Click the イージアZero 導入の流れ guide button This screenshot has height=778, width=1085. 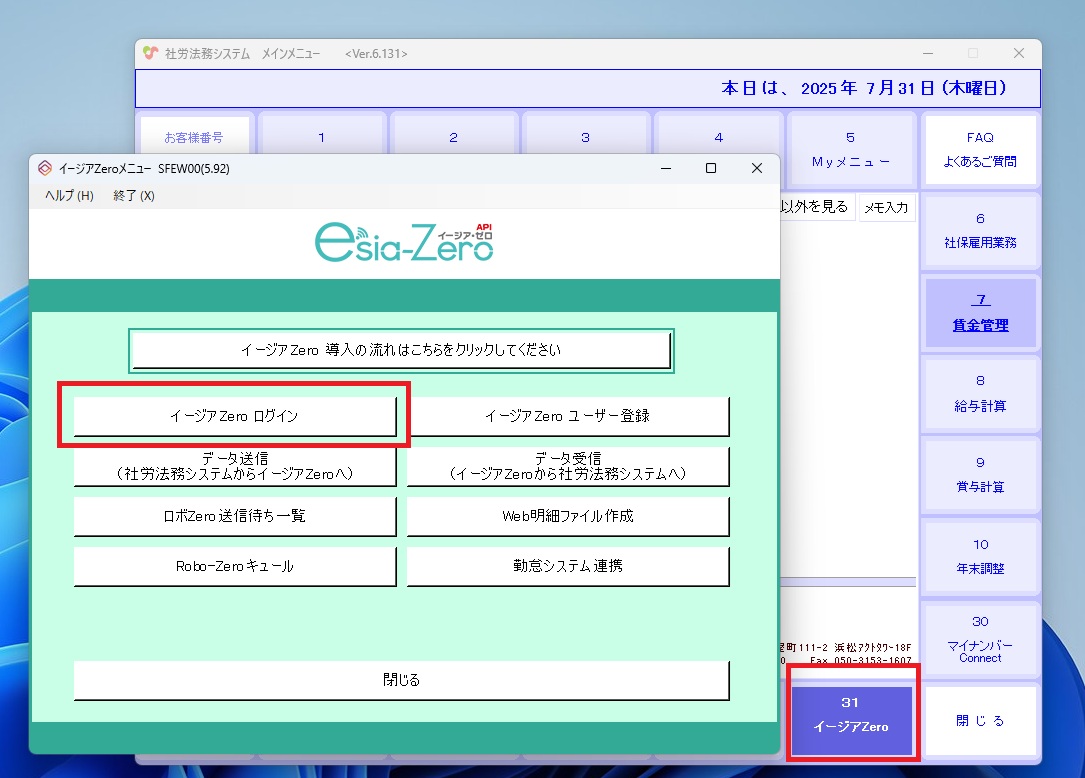401,350
